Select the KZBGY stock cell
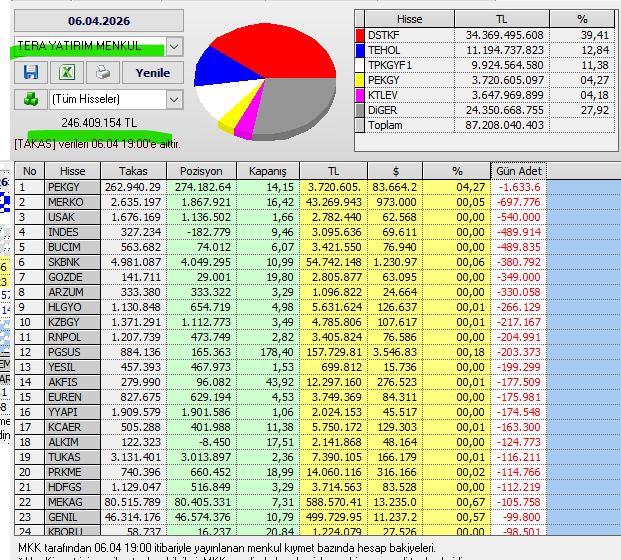The height and width of the screenshot is (560, 621). pos(72,323)
